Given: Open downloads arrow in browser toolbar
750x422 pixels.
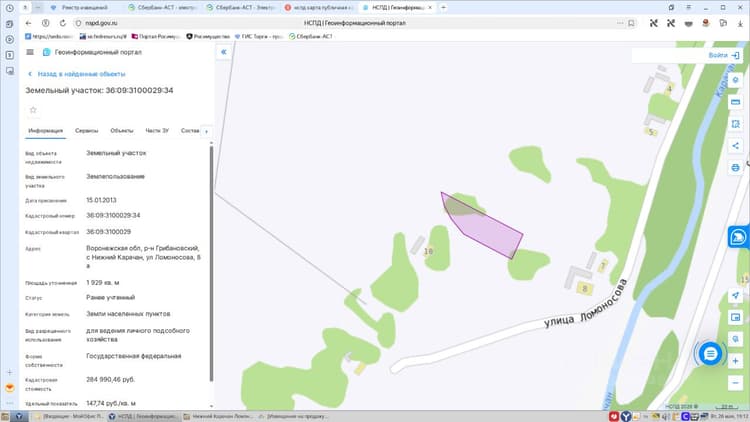Looking at the screenshot, I should (739, 23).
